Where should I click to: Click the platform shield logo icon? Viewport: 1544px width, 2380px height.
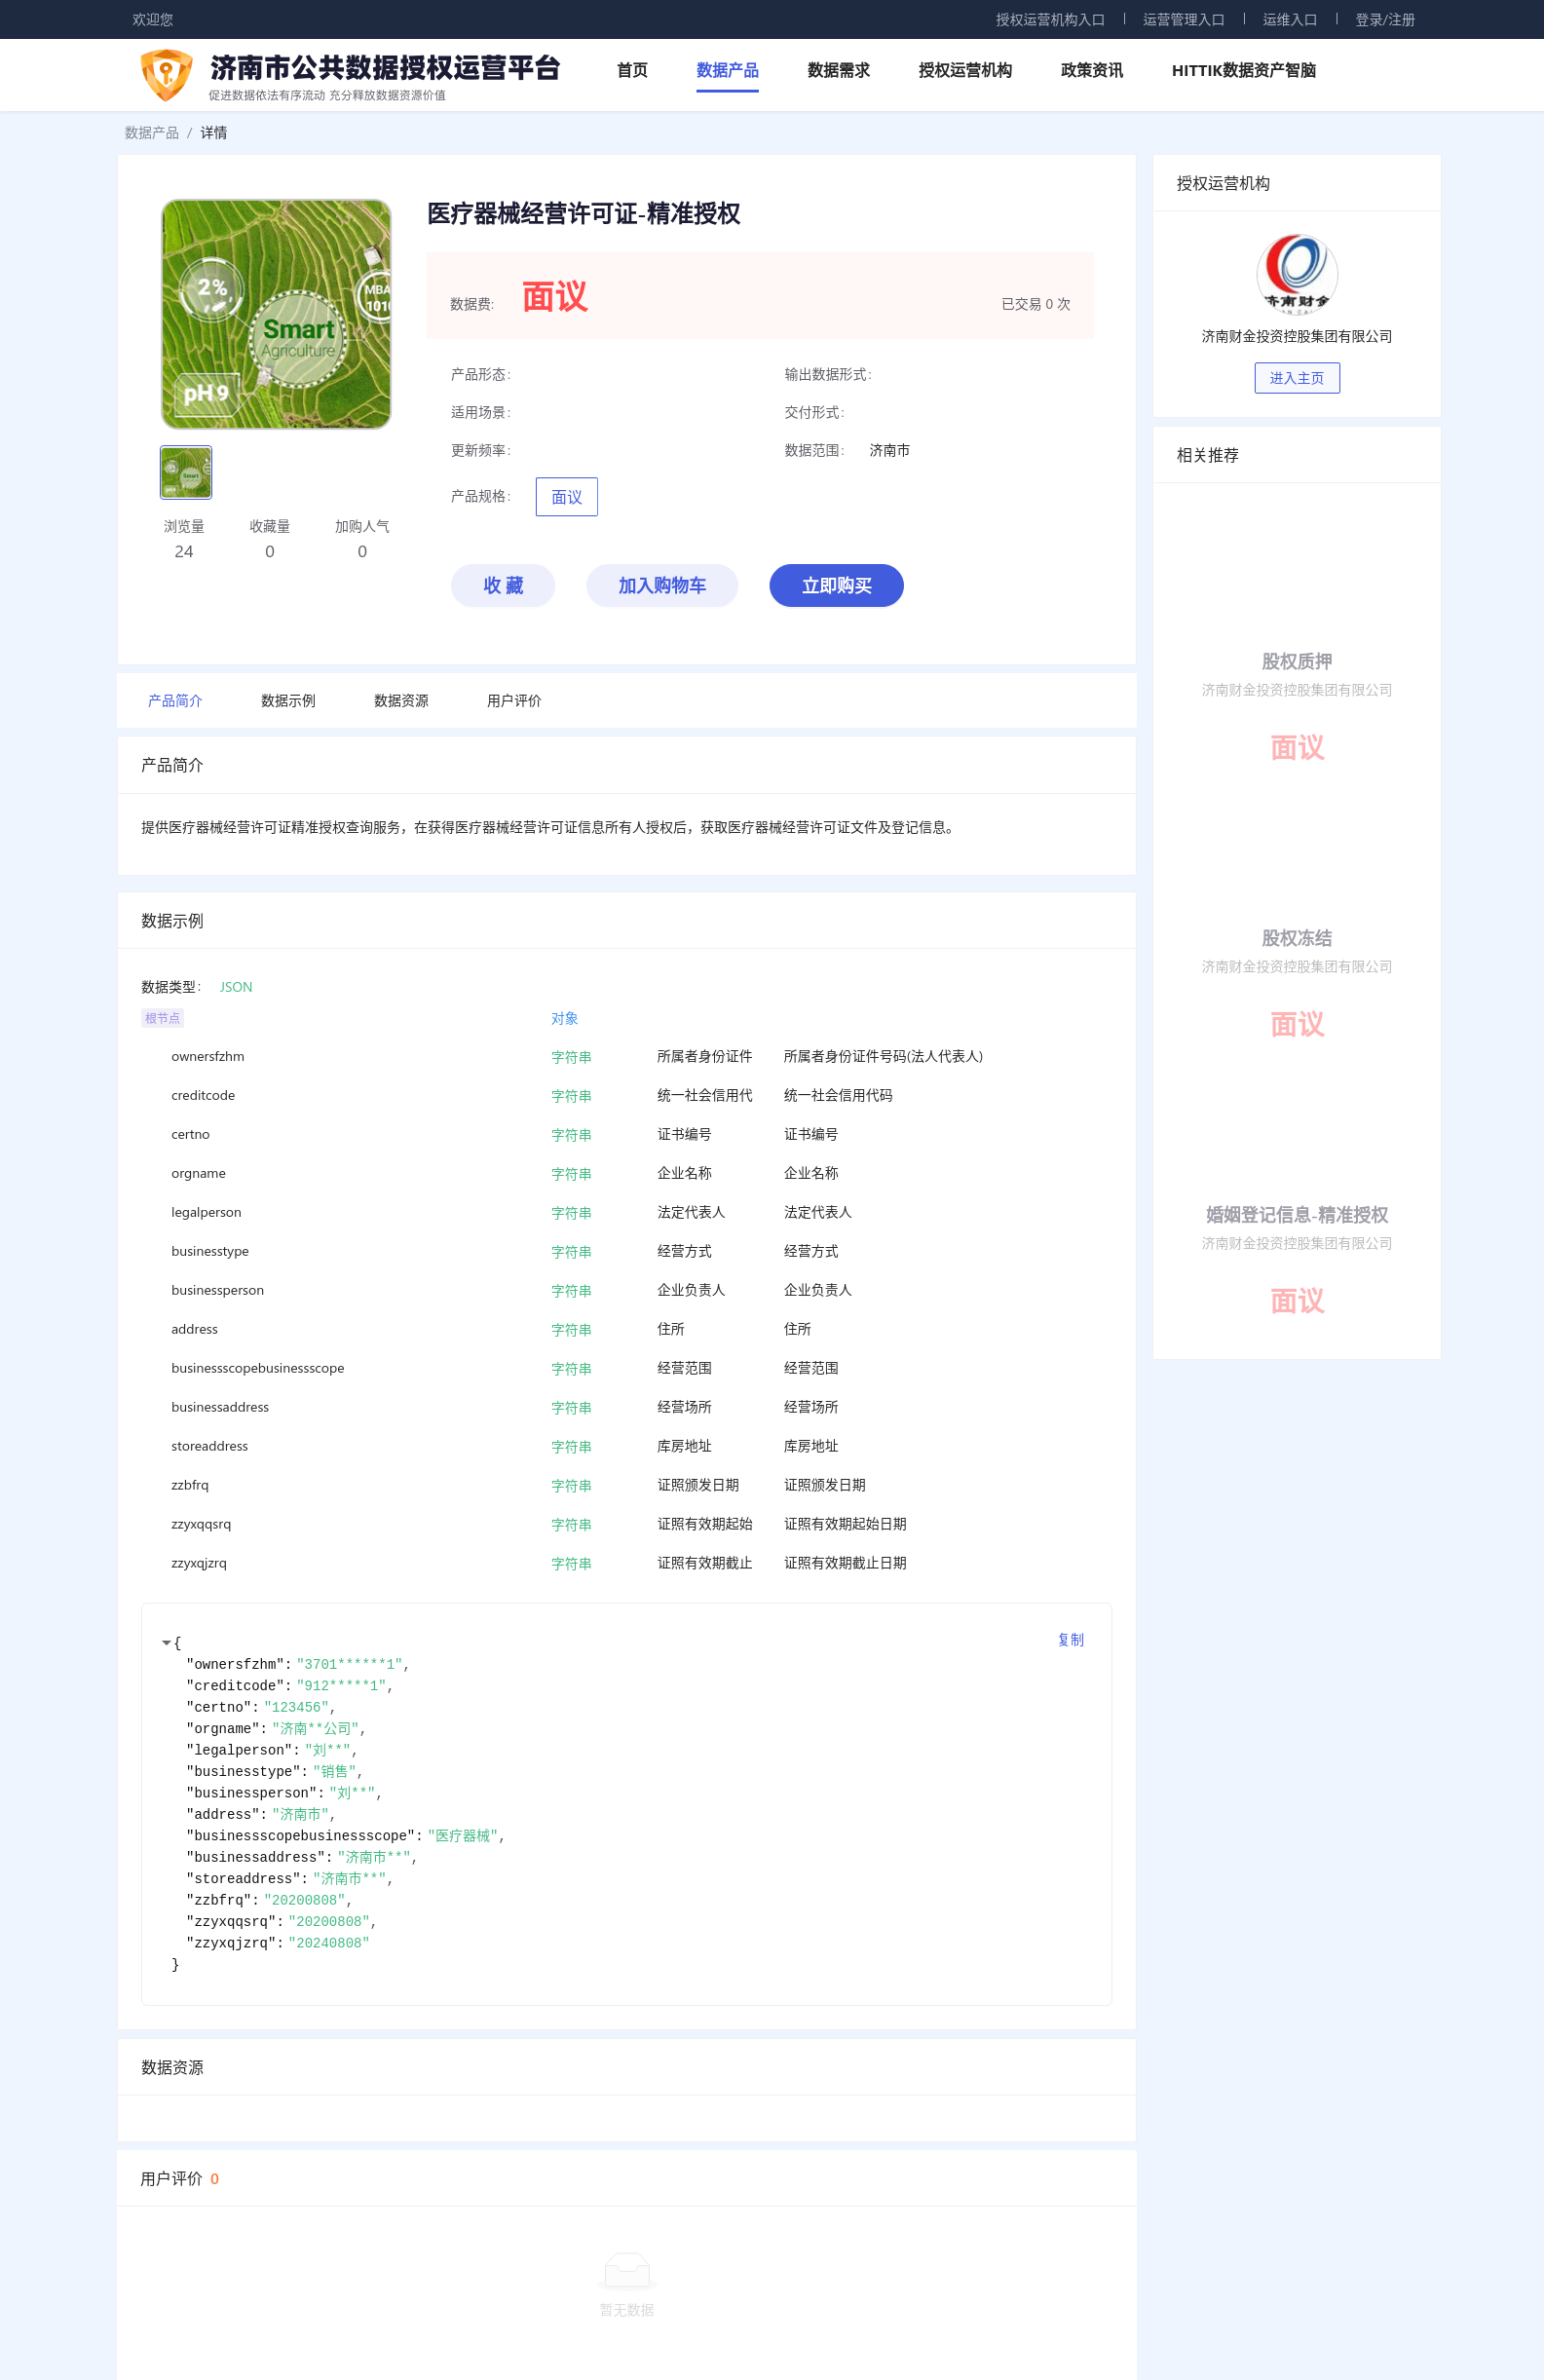pos(166,75)
